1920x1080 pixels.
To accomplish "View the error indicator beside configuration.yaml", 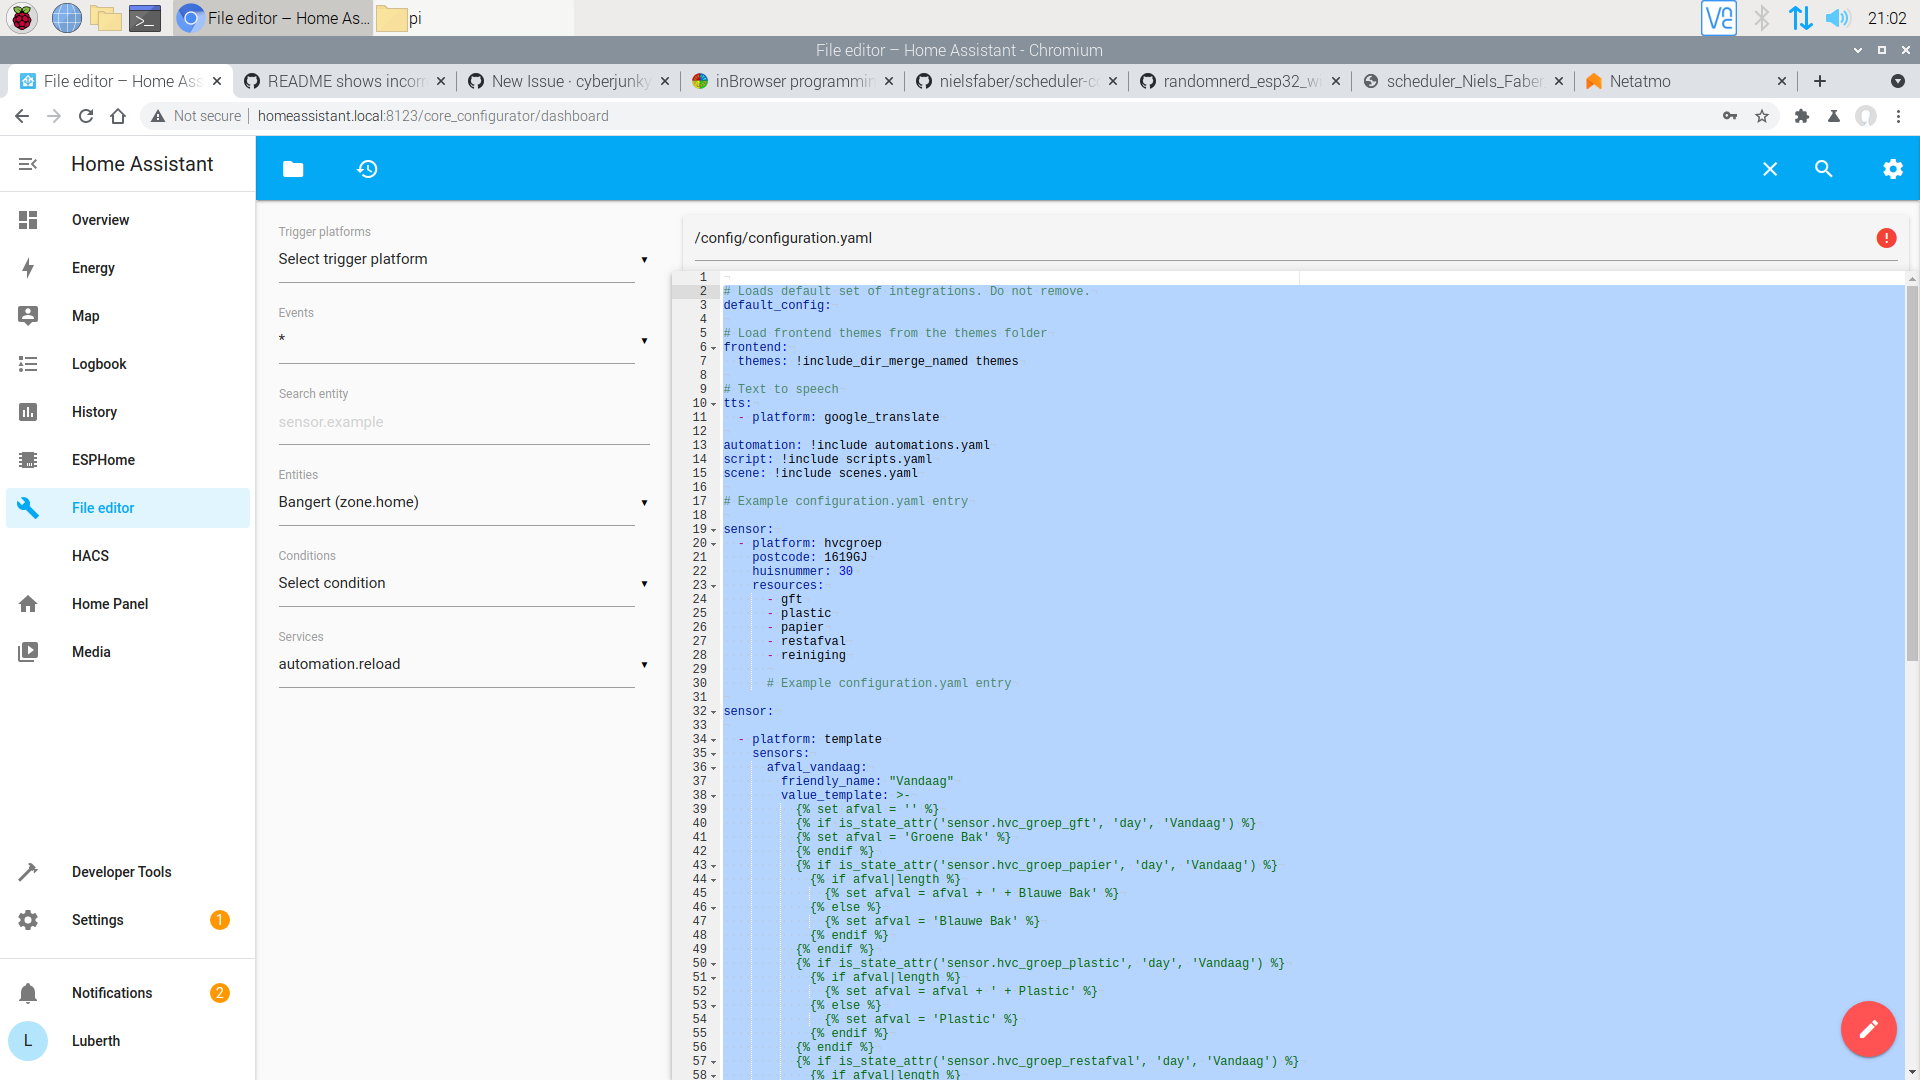I will point(1886,238).
